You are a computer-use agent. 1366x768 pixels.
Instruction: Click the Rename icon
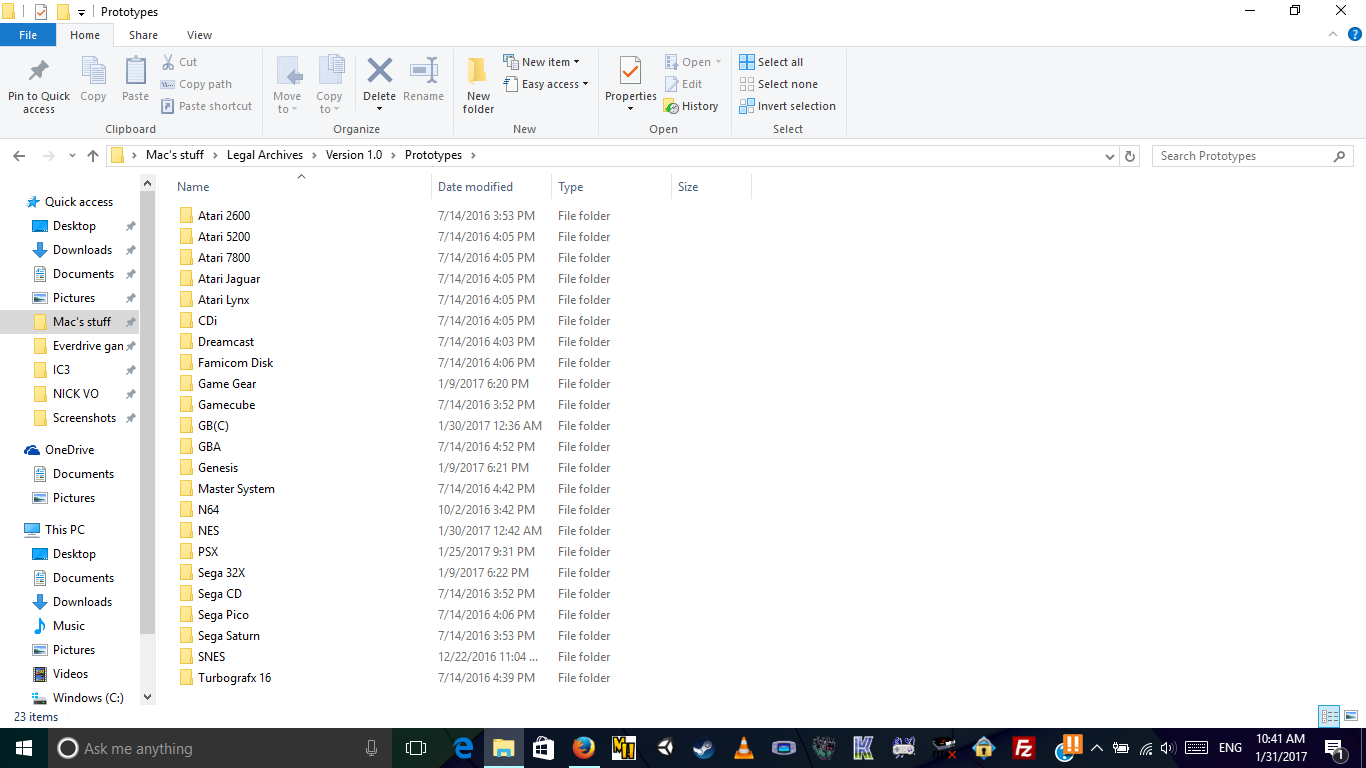click(x=424, y=71)
